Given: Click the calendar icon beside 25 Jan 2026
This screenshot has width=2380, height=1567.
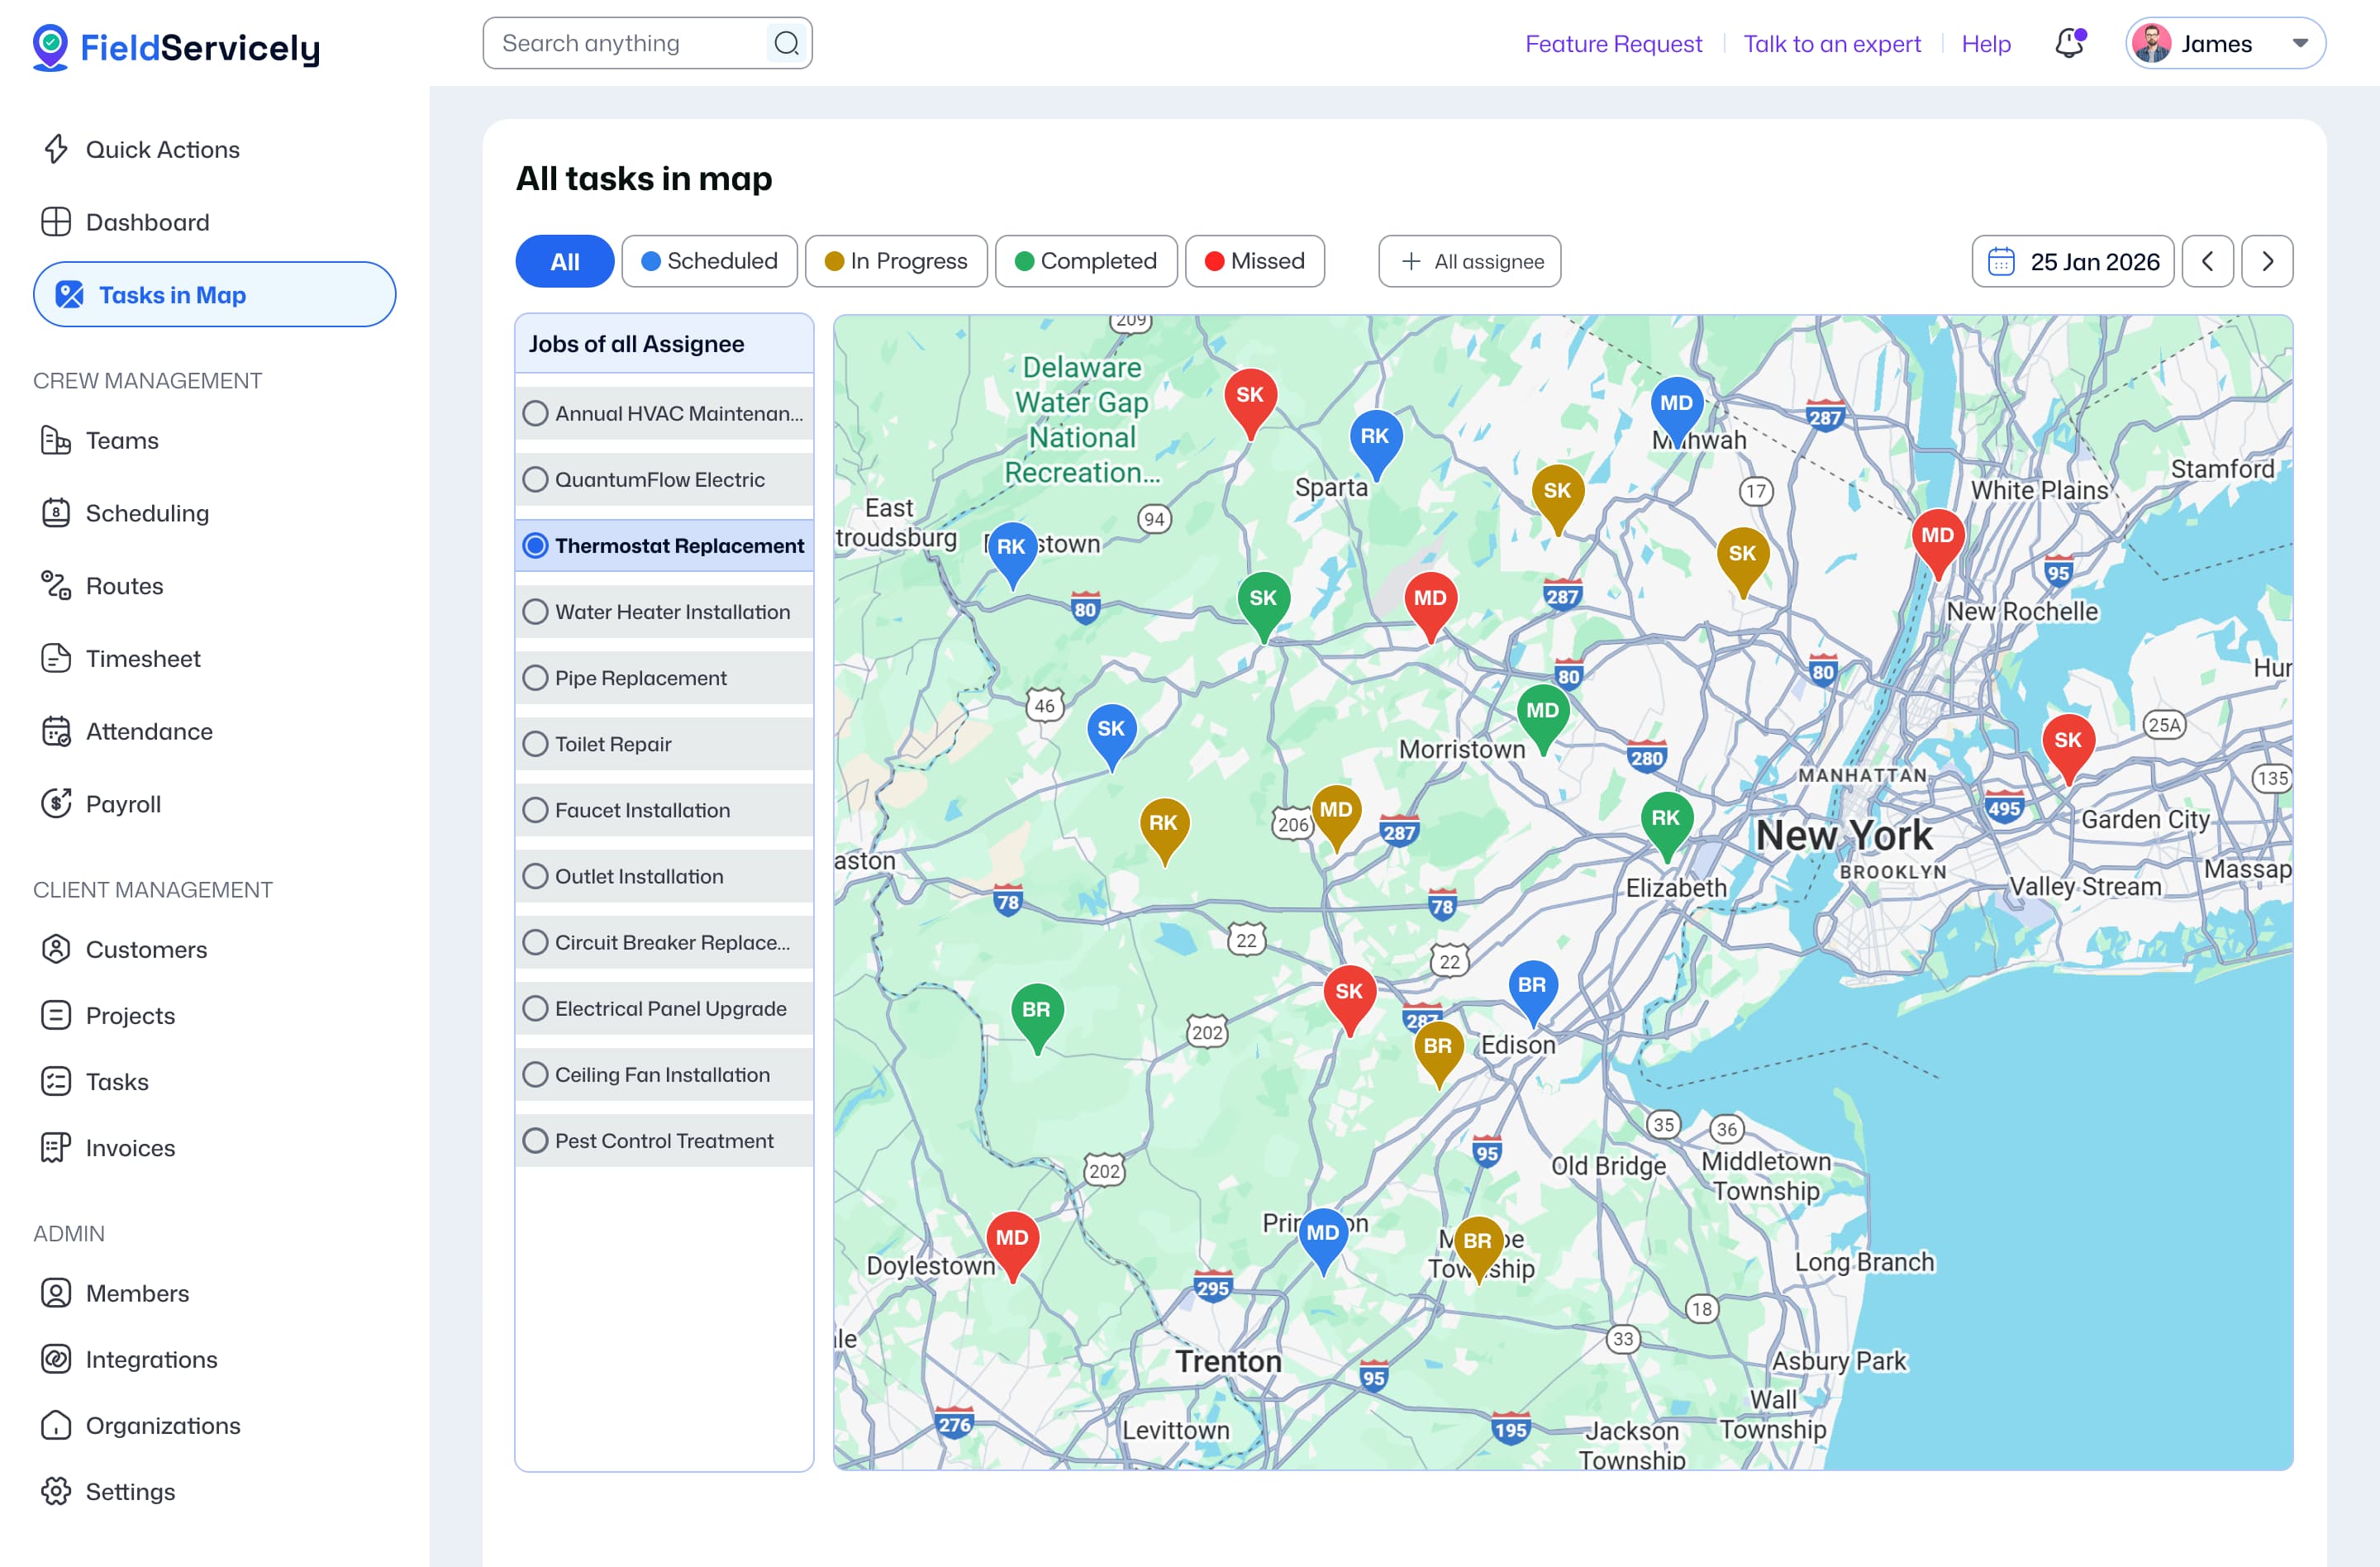Looking at the screenshot, I should [x=2000, y=262].
